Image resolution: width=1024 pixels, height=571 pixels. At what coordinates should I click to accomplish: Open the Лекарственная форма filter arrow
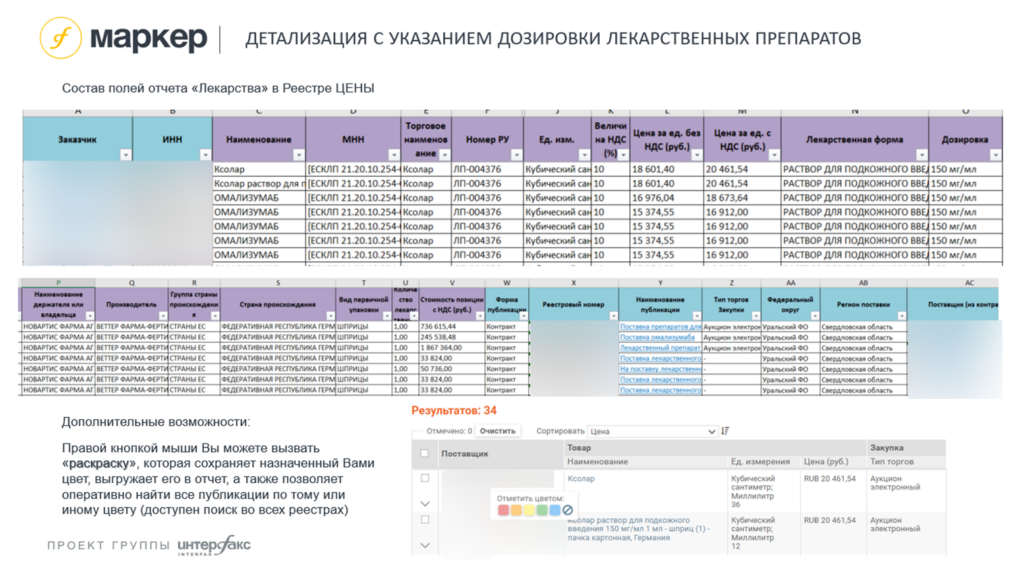(921, 155)
